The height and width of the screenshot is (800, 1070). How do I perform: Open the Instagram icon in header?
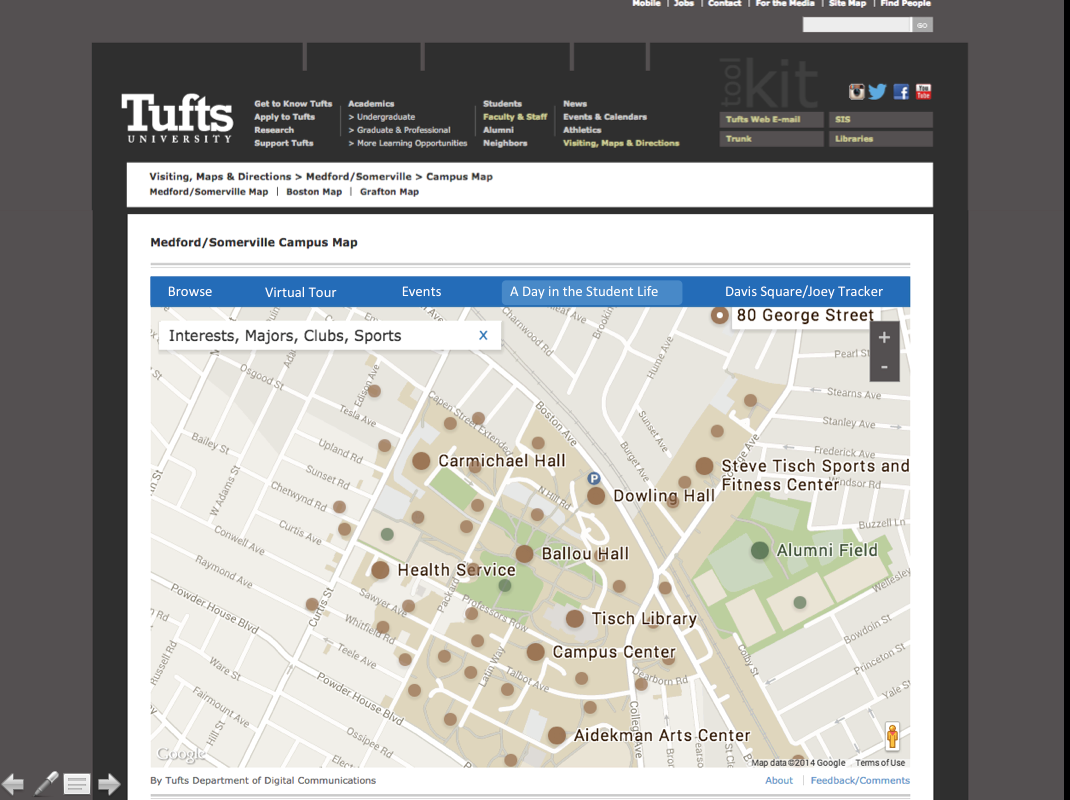point(856,92)
